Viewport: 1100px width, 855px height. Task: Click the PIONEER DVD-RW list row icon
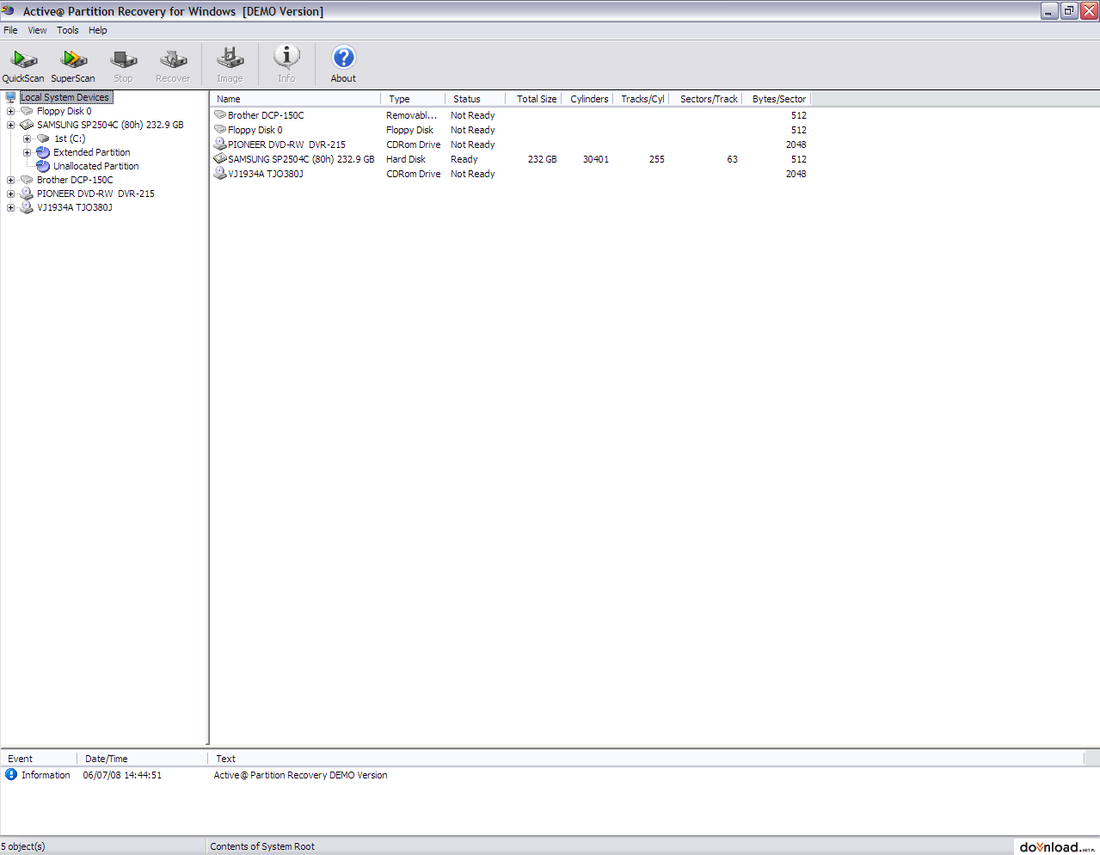coord(220,144)
